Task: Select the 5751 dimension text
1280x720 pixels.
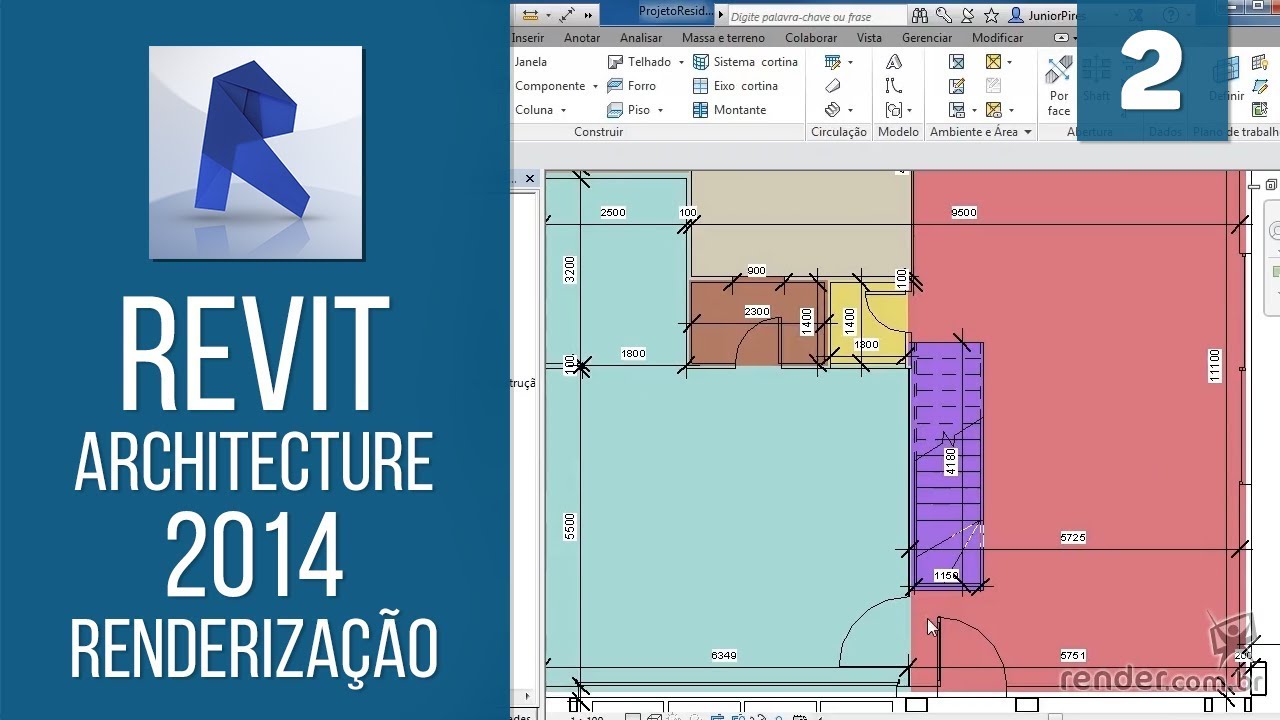Action: pos(1073,656)
